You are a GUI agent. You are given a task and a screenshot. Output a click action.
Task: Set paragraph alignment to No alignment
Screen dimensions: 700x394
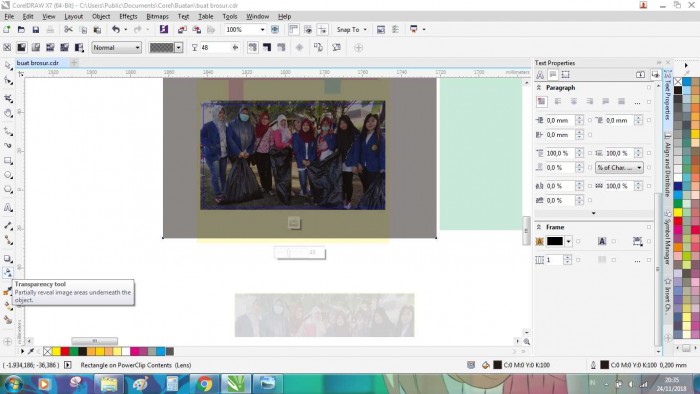(542, 102)
